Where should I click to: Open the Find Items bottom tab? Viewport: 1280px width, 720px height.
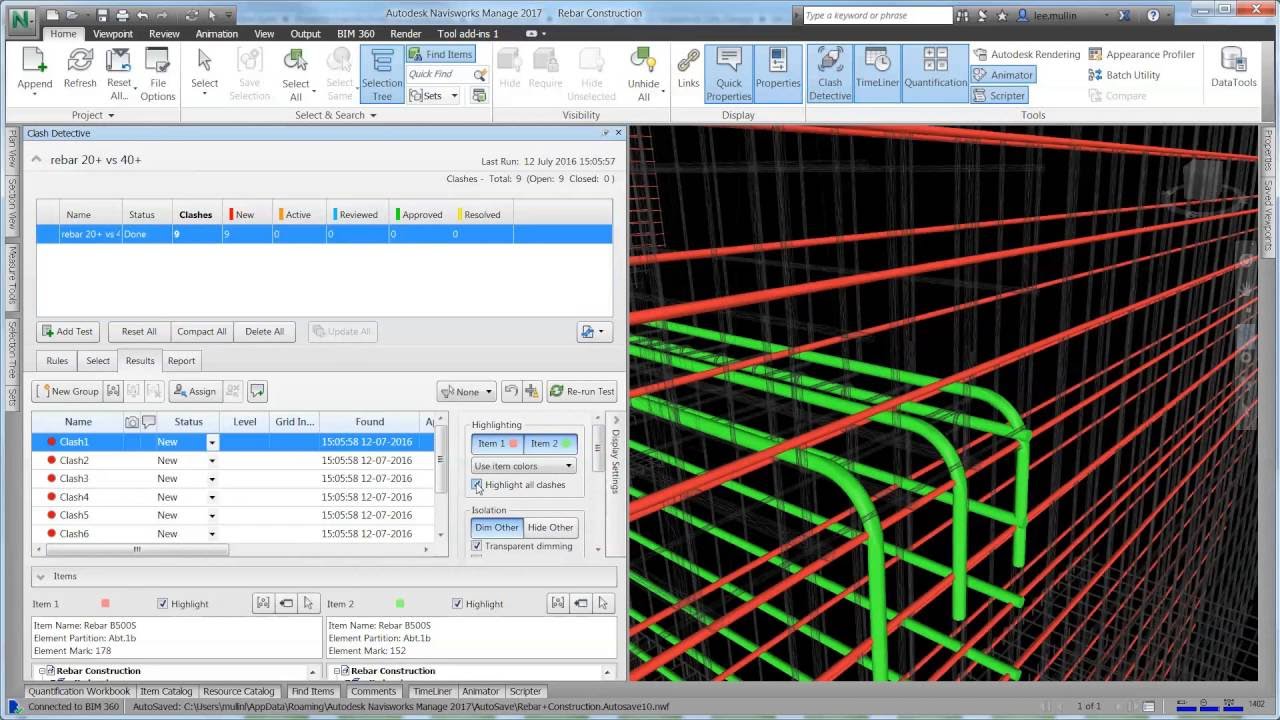coord(313,691)
